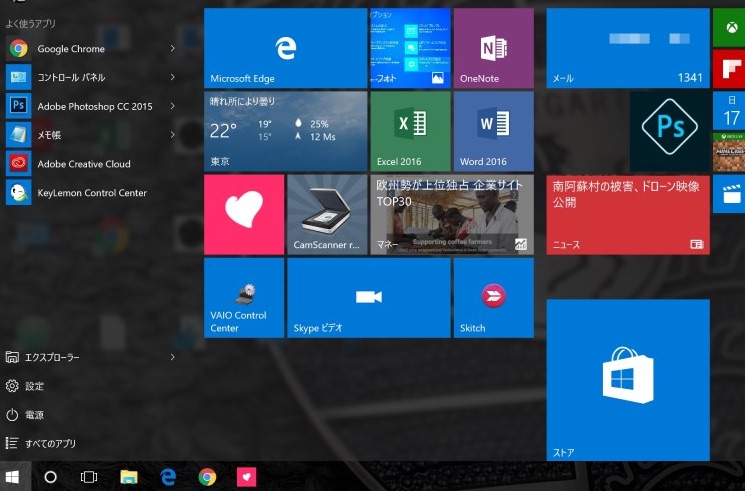Open メモ帳 (Notepad) from the list
Image resolution: width=745 pixels, height=491 pixels.
(x=90, y=135)
